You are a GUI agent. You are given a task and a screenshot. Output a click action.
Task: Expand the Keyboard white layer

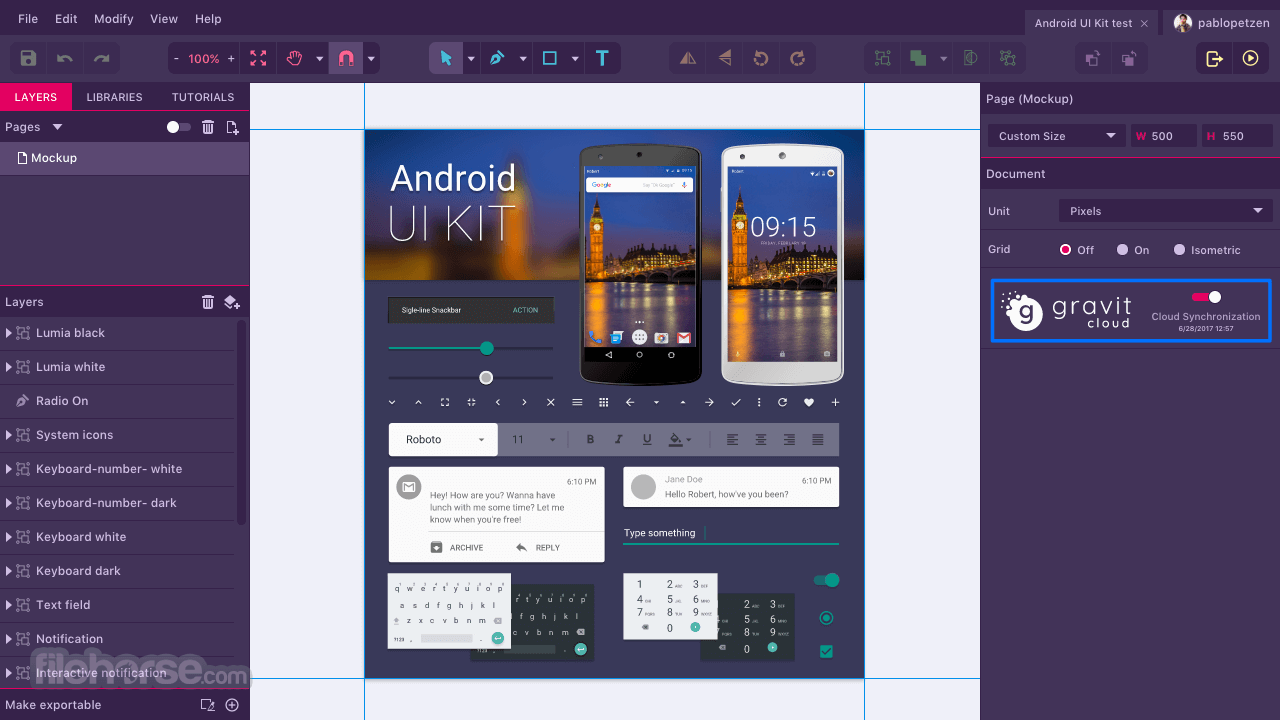click(9, 537)
